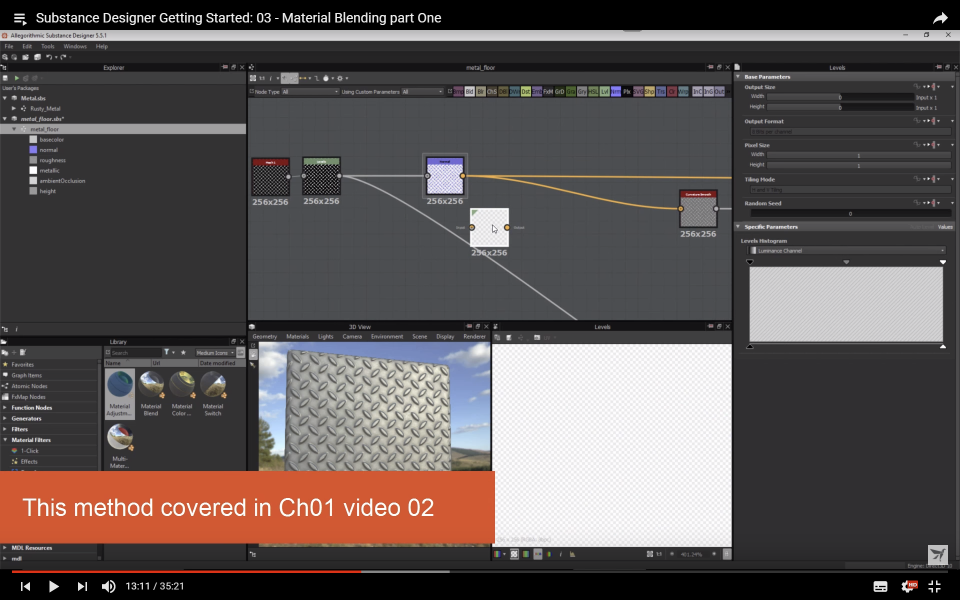Toggle subtitles in the player

coord(880,587)
